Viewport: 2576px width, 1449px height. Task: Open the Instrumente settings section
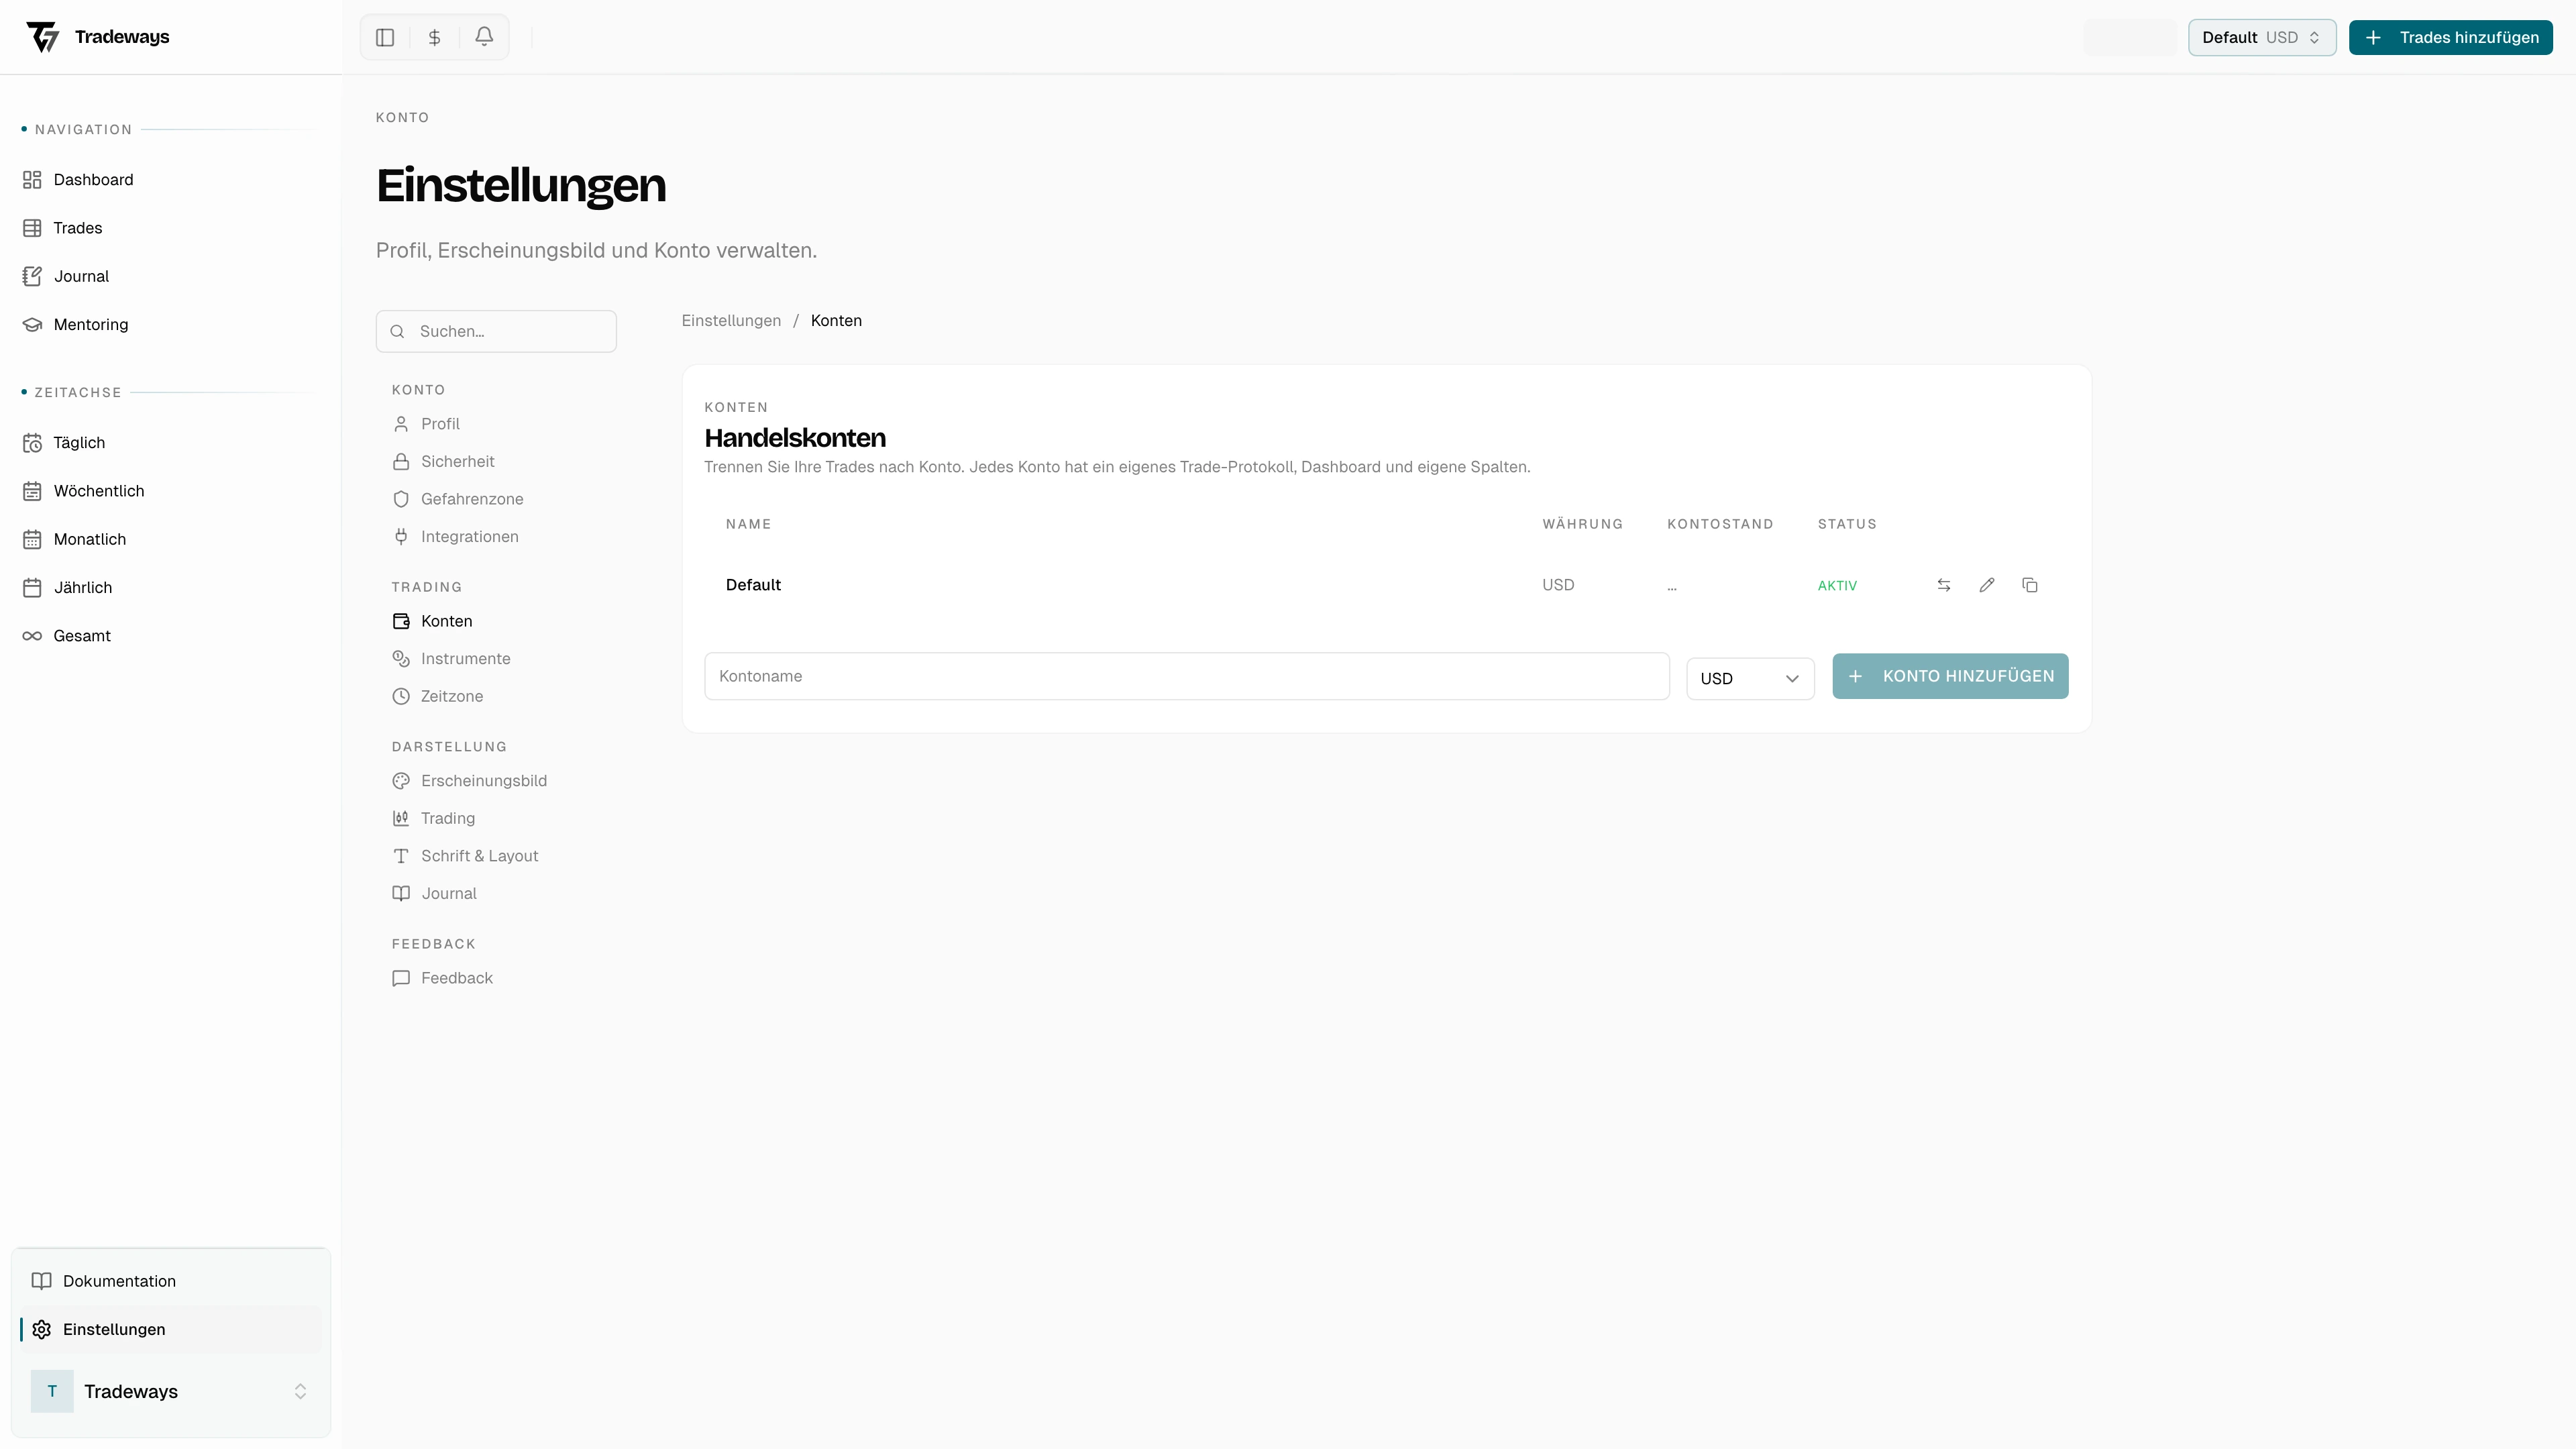pyautogui.click(x=465, y=658)
